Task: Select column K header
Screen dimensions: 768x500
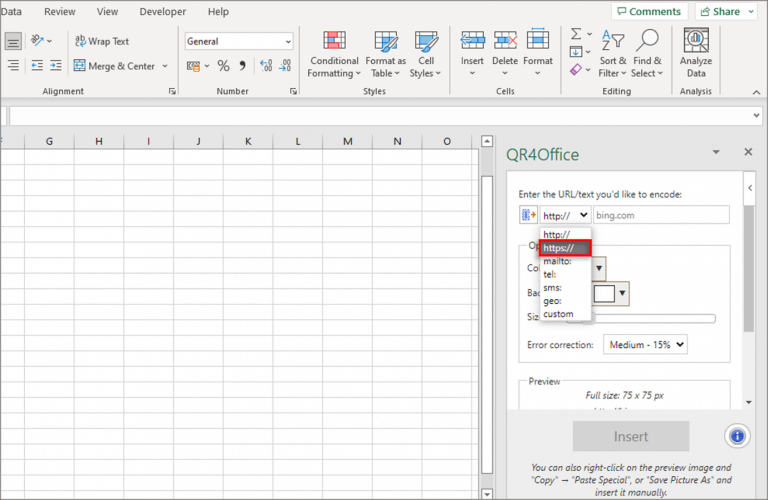Action: (x=248, y=141)
